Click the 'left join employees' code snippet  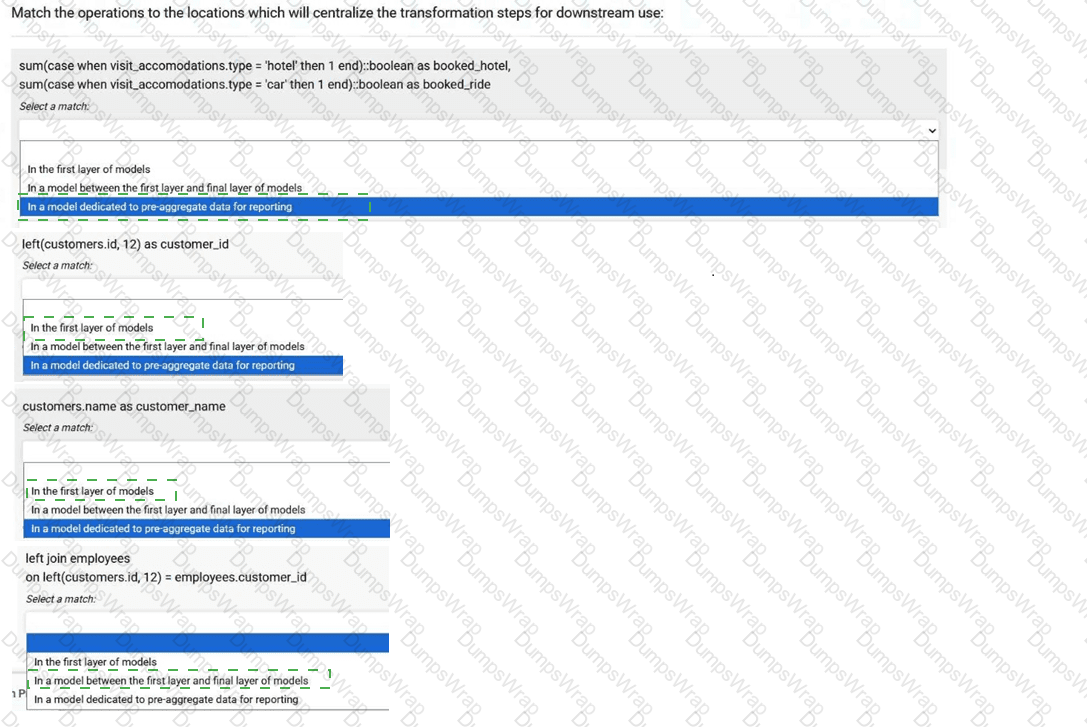pos(78,559)
